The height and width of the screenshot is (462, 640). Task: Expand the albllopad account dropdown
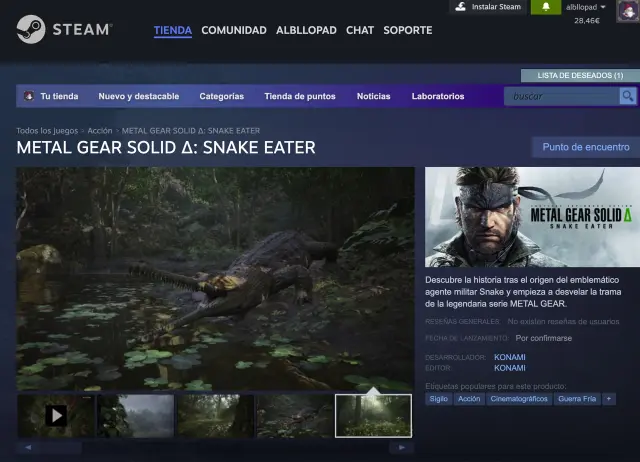click(x=585, y=7)
